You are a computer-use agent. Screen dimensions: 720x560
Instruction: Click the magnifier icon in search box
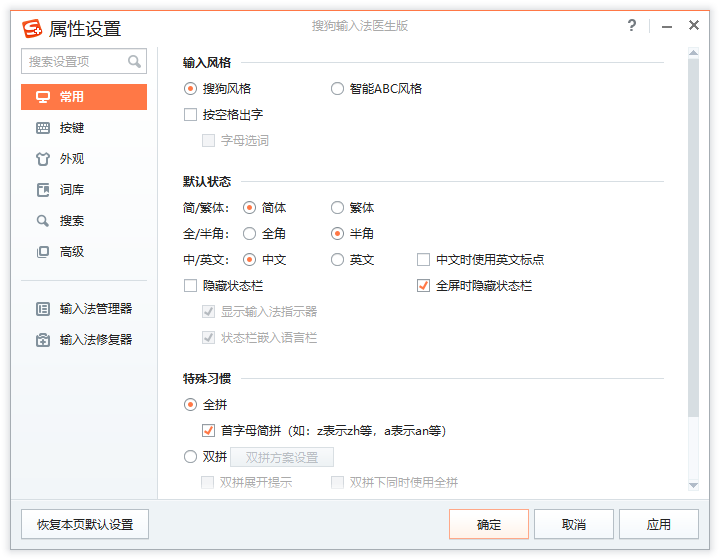[134, 61]
